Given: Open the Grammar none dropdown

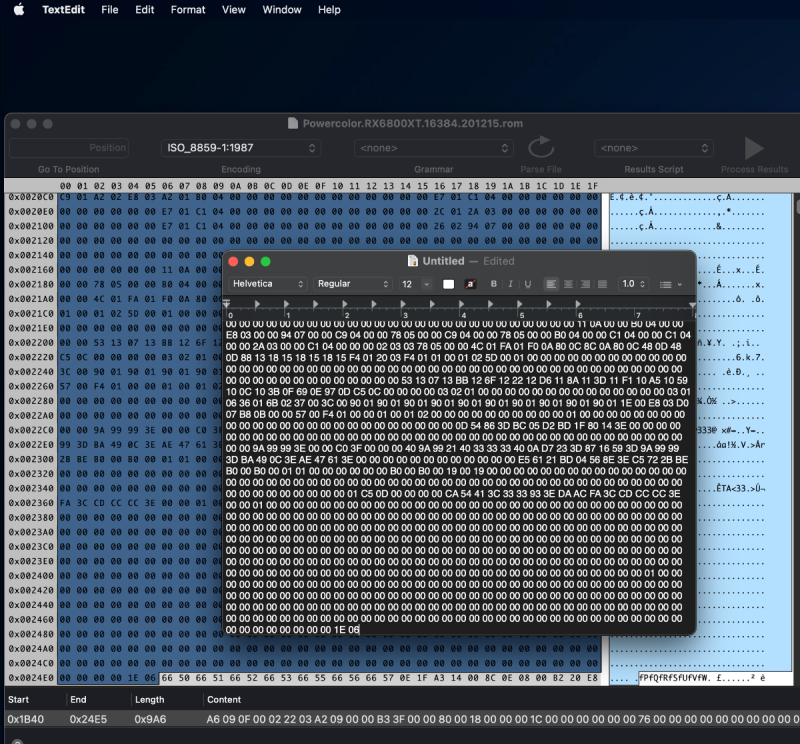Looking at the screenshot, I should click(434, 148).
